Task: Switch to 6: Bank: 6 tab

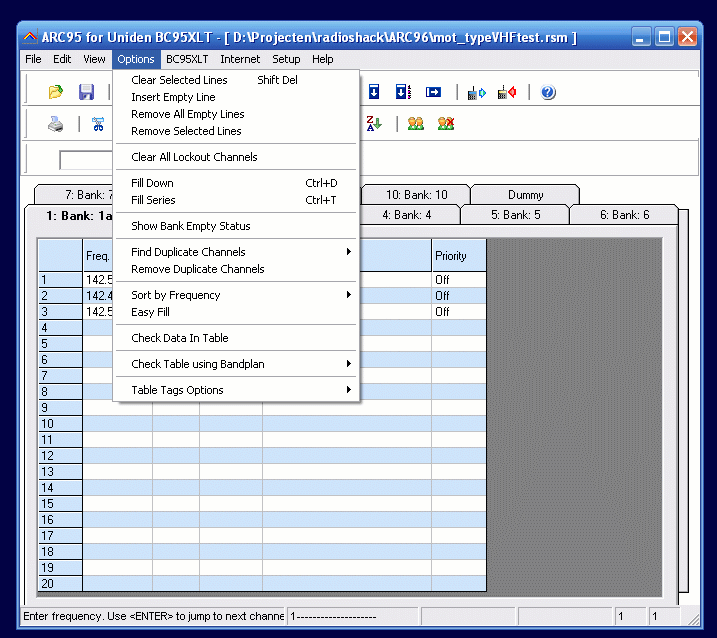Action: click(624, 215)
